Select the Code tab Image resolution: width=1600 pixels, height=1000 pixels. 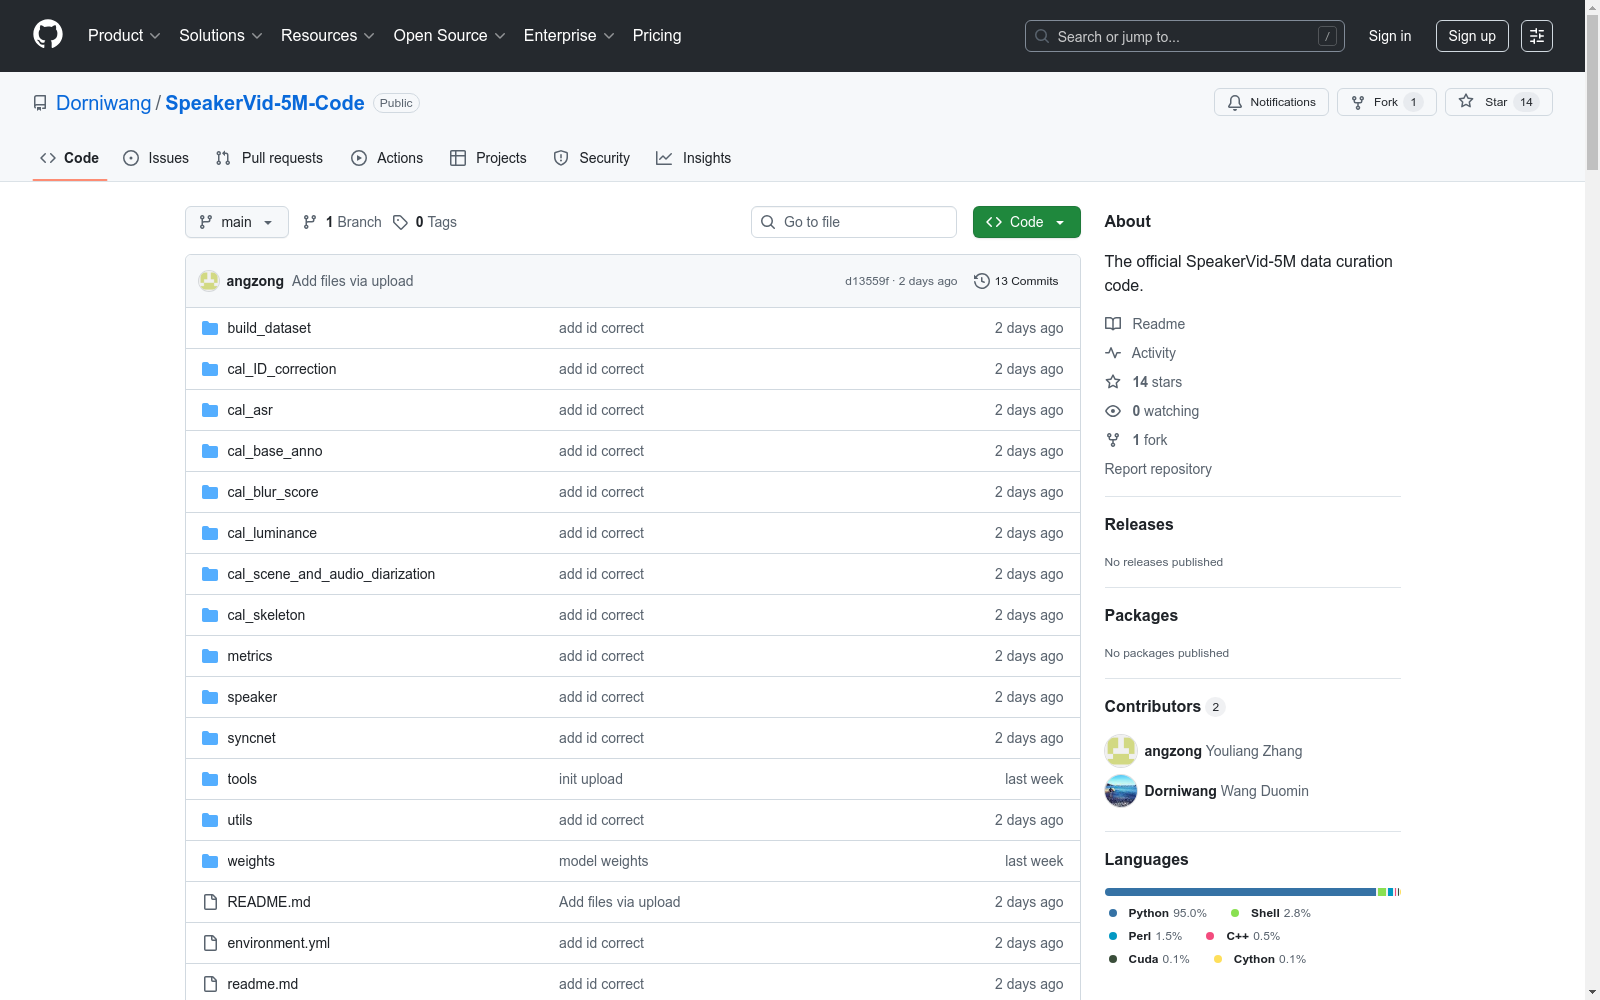pyautogui.click(x=70, y=158)
